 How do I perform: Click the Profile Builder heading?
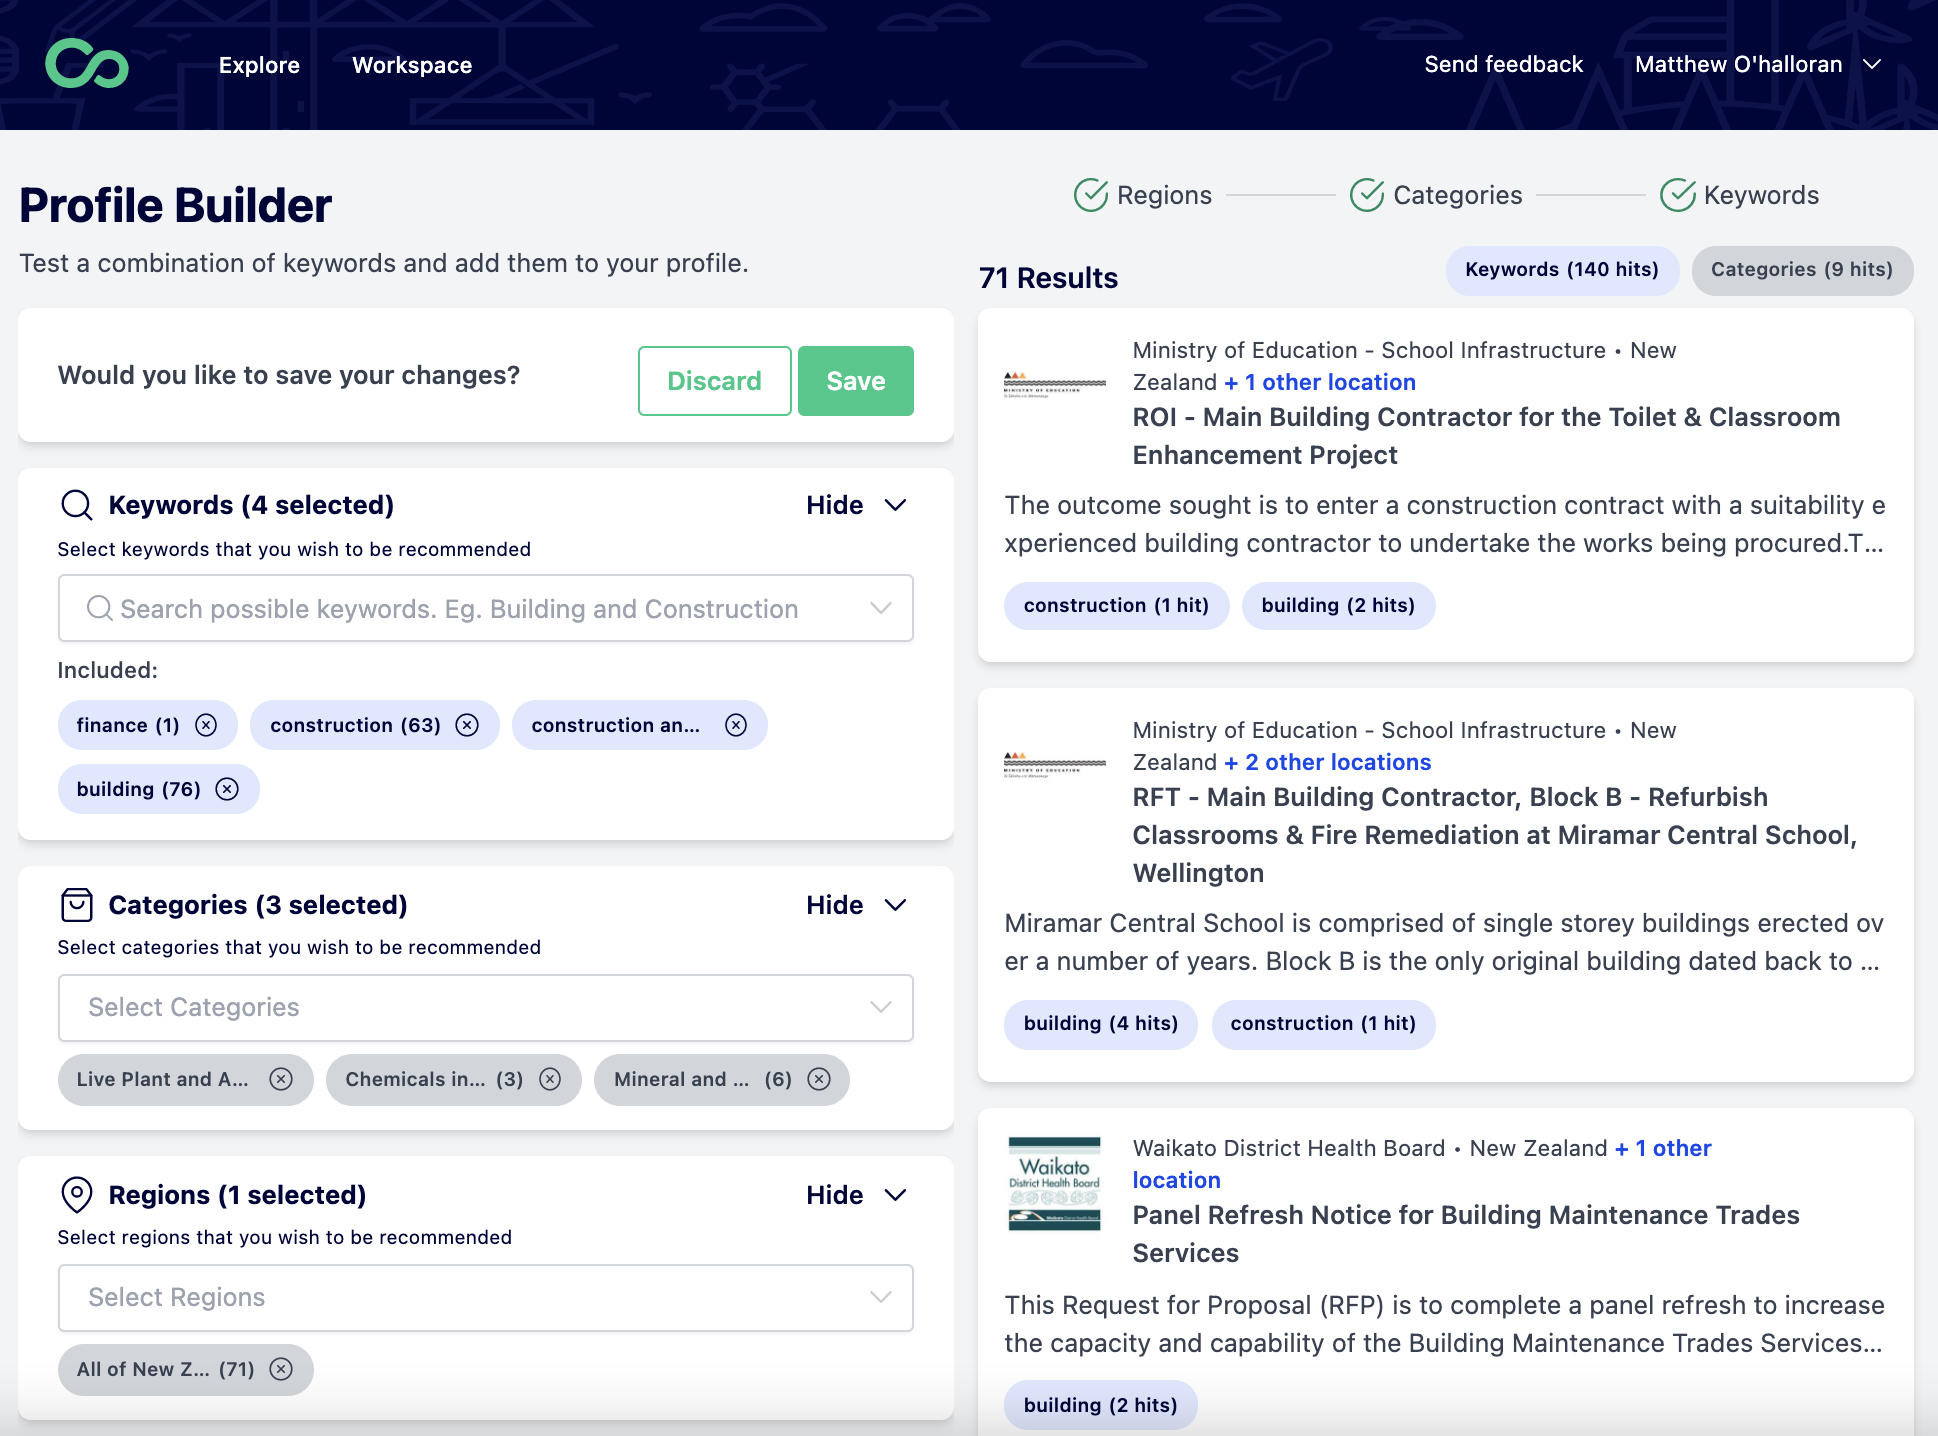(x=175, y=206)
